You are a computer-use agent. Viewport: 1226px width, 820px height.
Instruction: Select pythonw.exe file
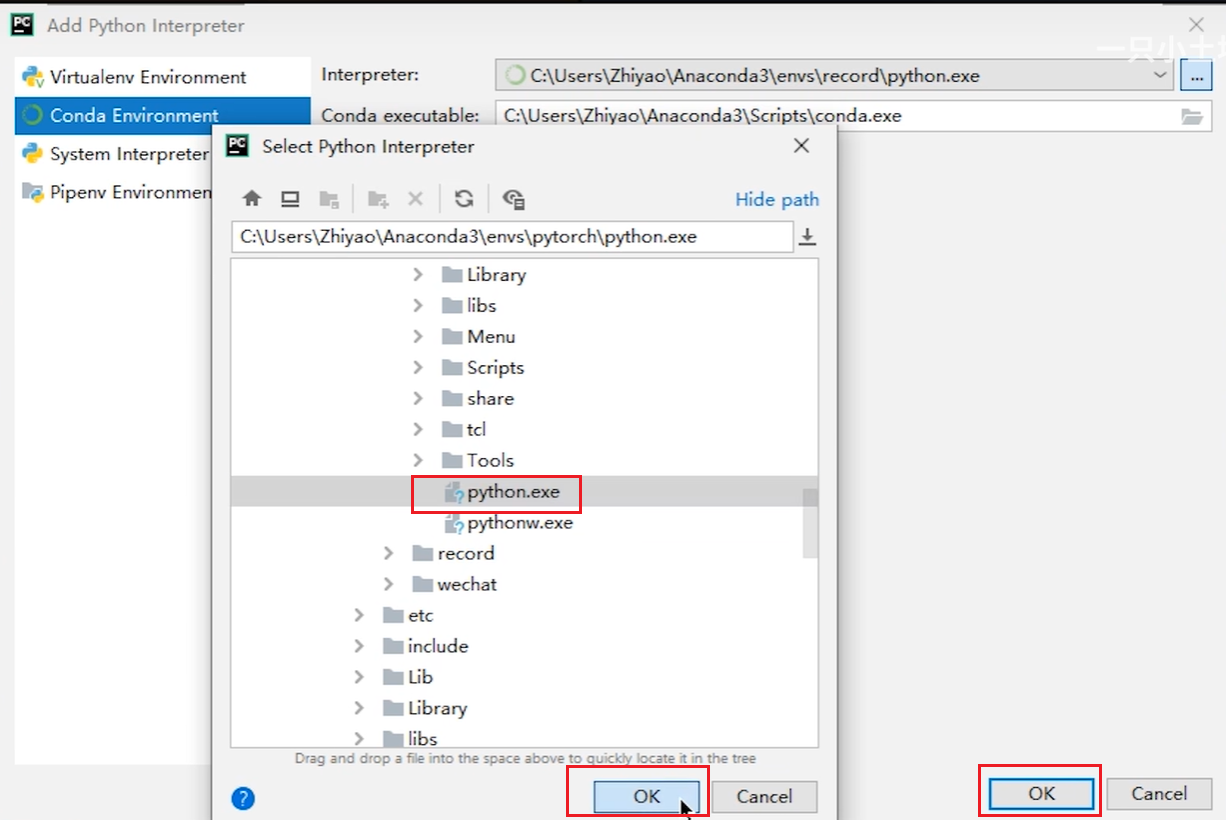(508, 522)
